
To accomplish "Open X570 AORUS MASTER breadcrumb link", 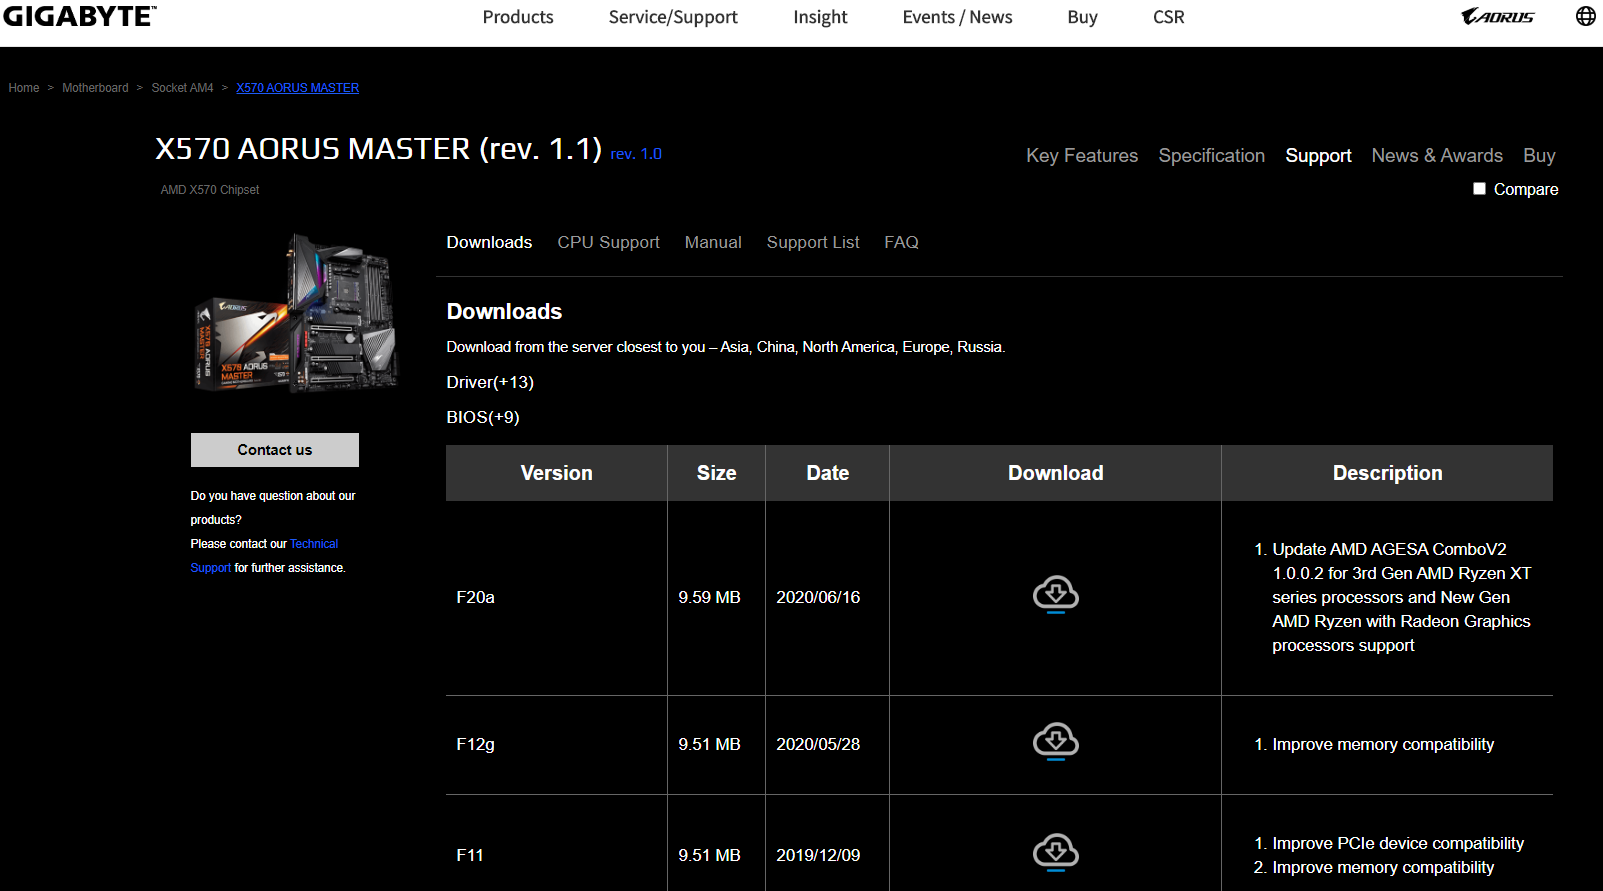I will click(297, 88).
